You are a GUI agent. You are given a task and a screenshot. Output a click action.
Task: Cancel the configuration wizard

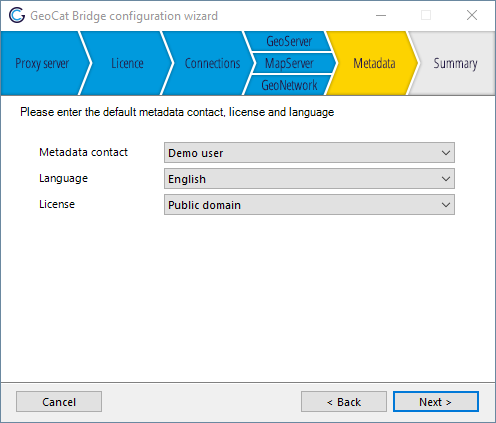59,402
